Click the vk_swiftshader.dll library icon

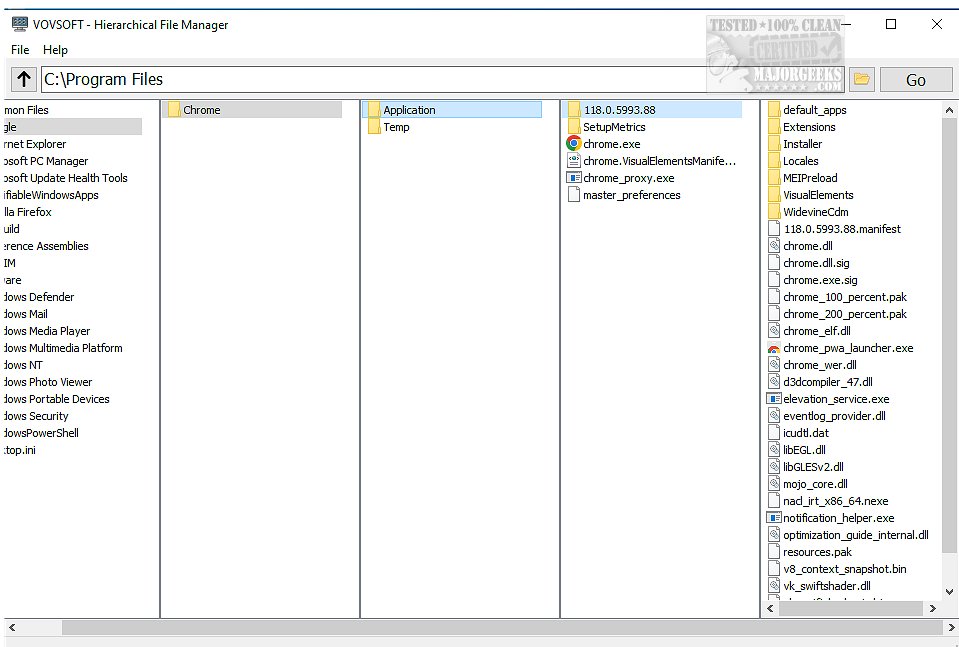pos(773,585)
